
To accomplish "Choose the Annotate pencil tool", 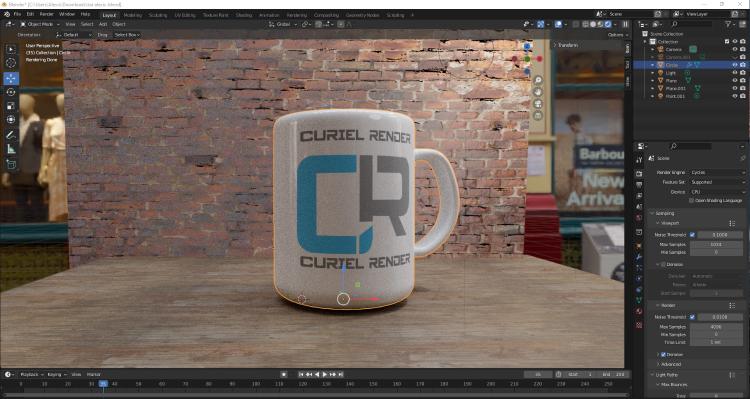I will click(11, 135).
